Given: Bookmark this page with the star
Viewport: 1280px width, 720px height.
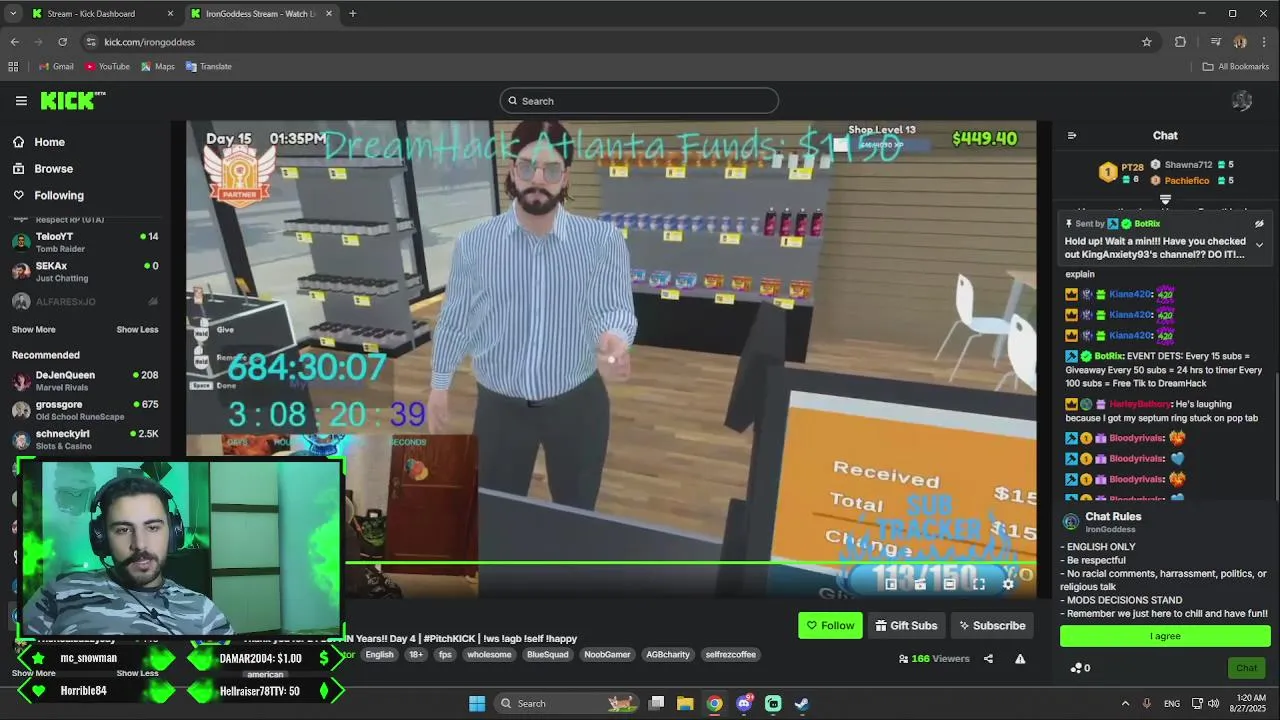Looking at the screenshot, I should [x=1147, y=42].
